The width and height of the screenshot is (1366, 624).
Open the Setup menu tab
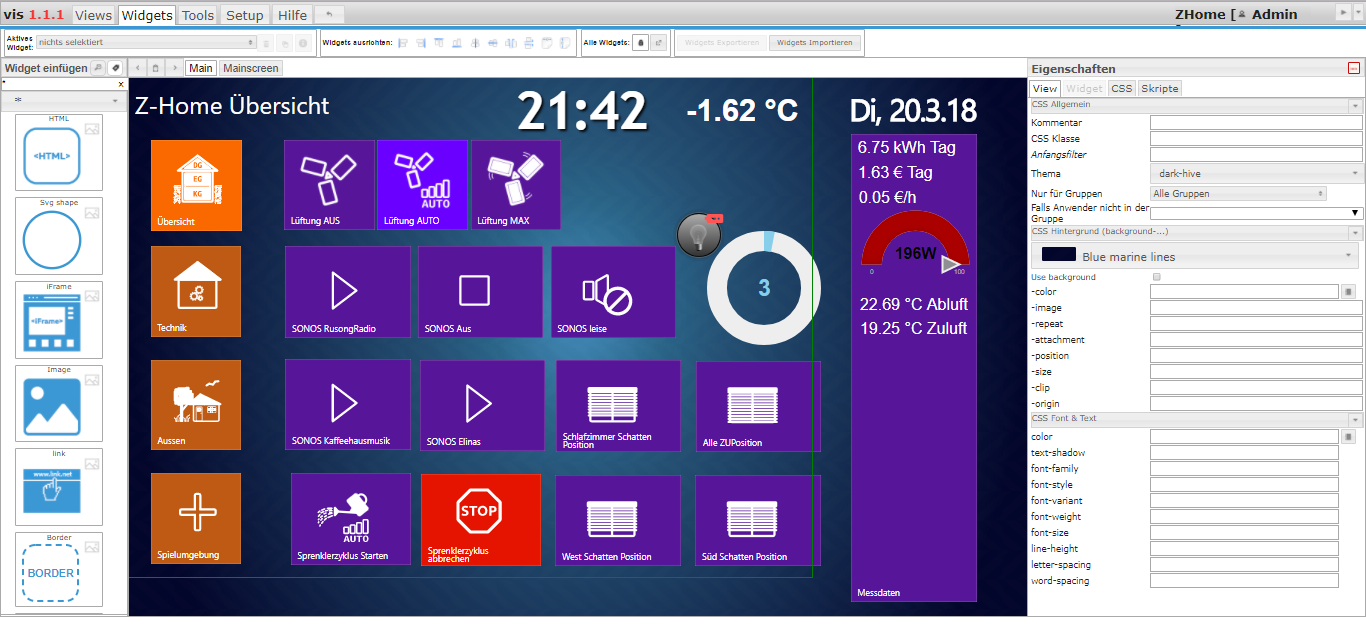245,15
